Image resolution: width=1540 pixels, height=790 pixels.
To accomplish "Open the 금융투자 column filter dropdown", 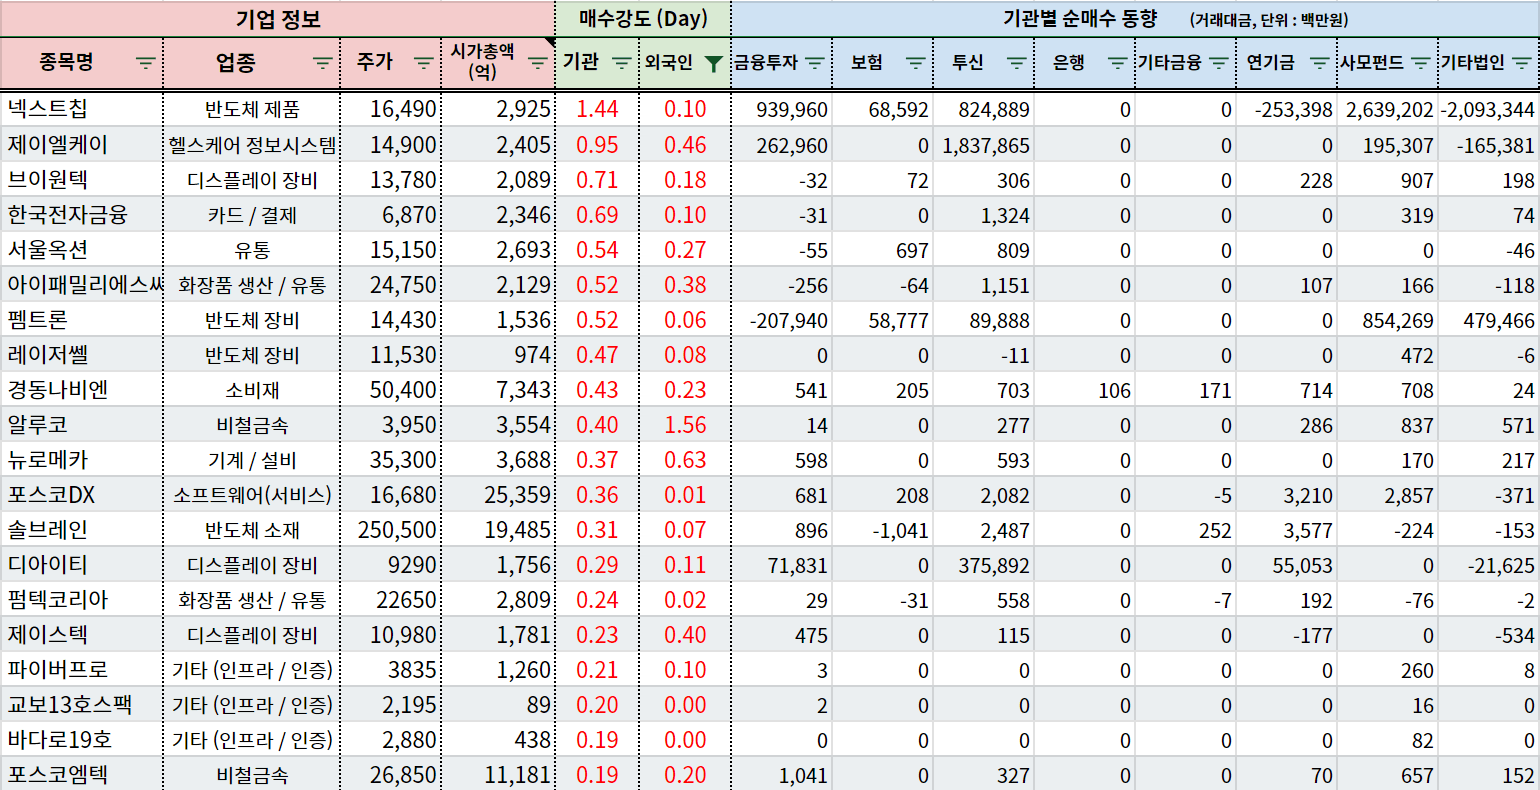I will 815,63.
